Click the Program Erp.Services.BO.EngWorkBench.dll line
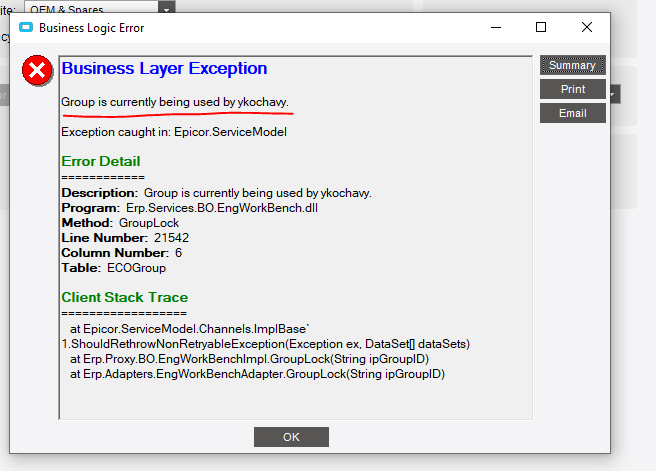This screenshot has height=471, width=656. point(190,208)
